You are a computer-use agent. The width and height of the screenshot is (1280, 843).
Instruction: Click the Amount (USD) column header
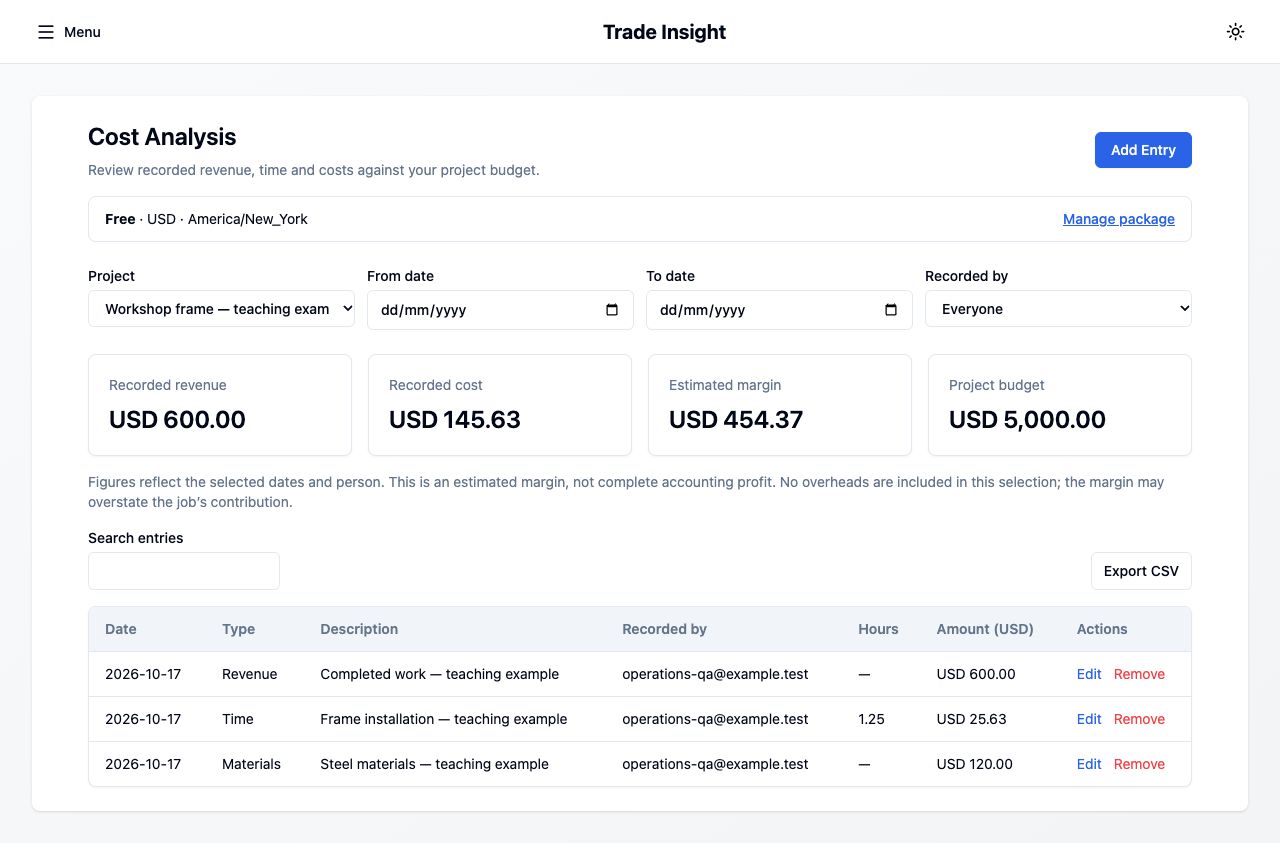click(985, 629)
